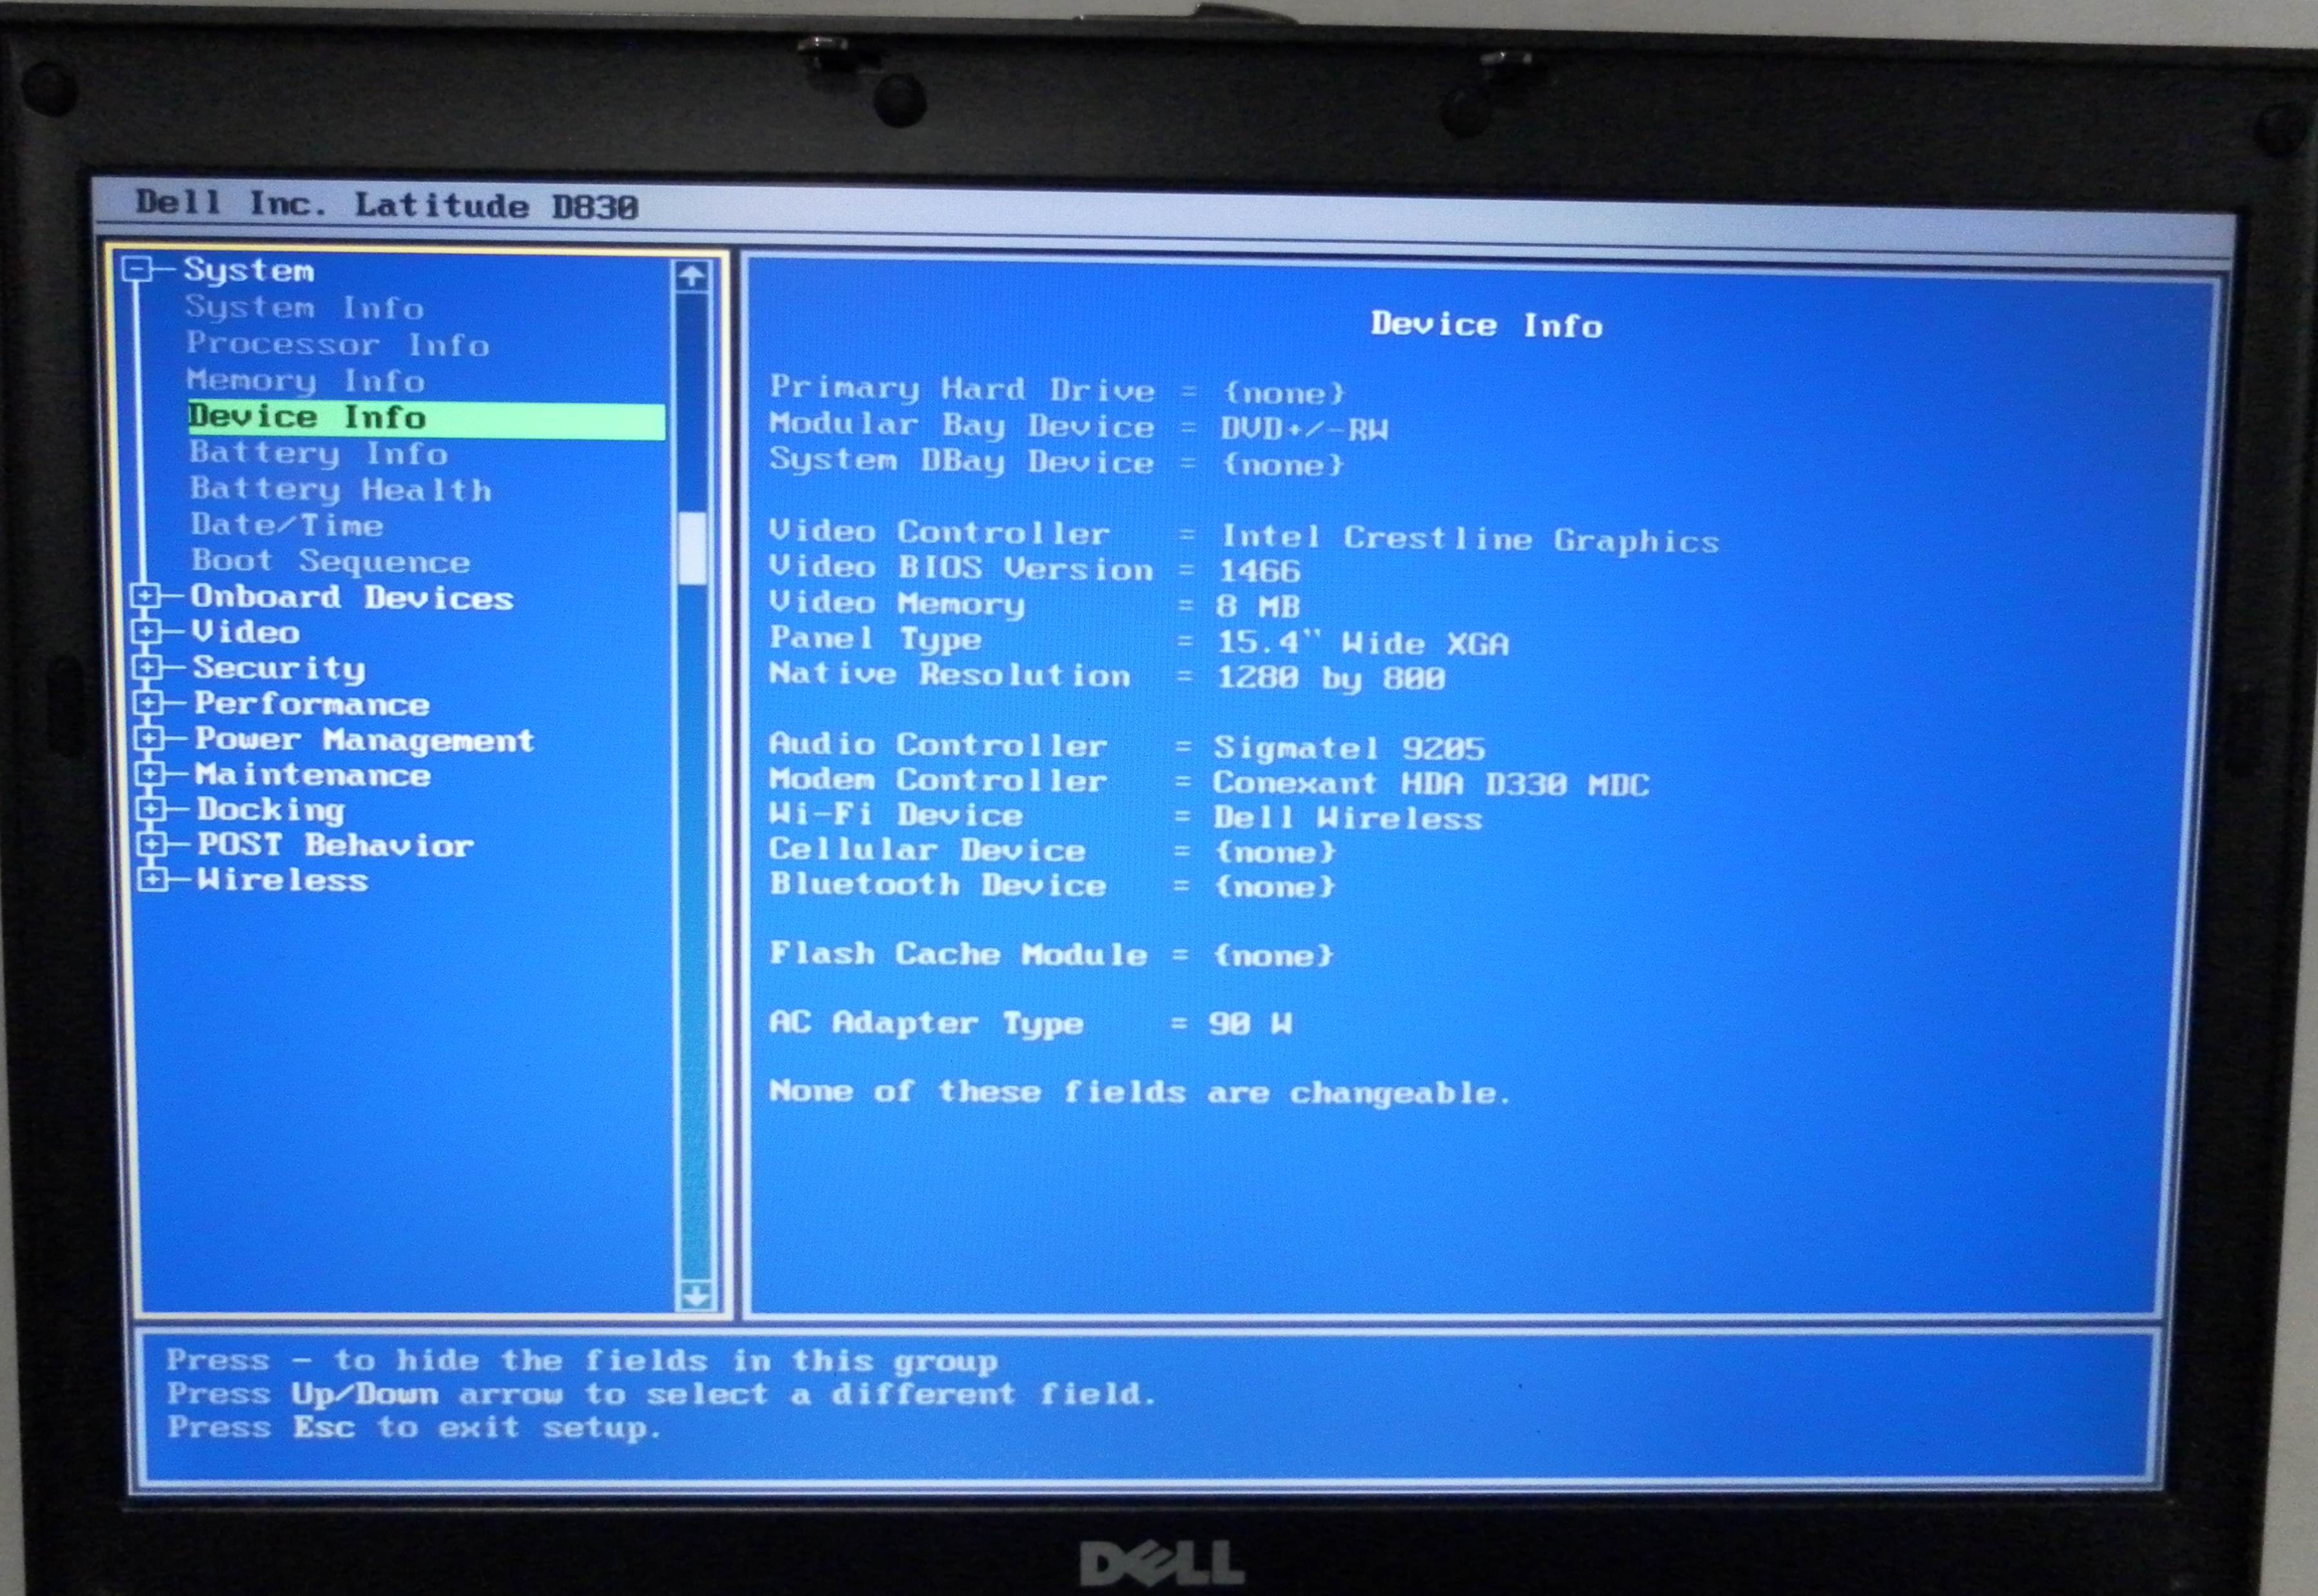Click Intel Crestline Graphics value
The image size is (2318, 1596).
1470,539
